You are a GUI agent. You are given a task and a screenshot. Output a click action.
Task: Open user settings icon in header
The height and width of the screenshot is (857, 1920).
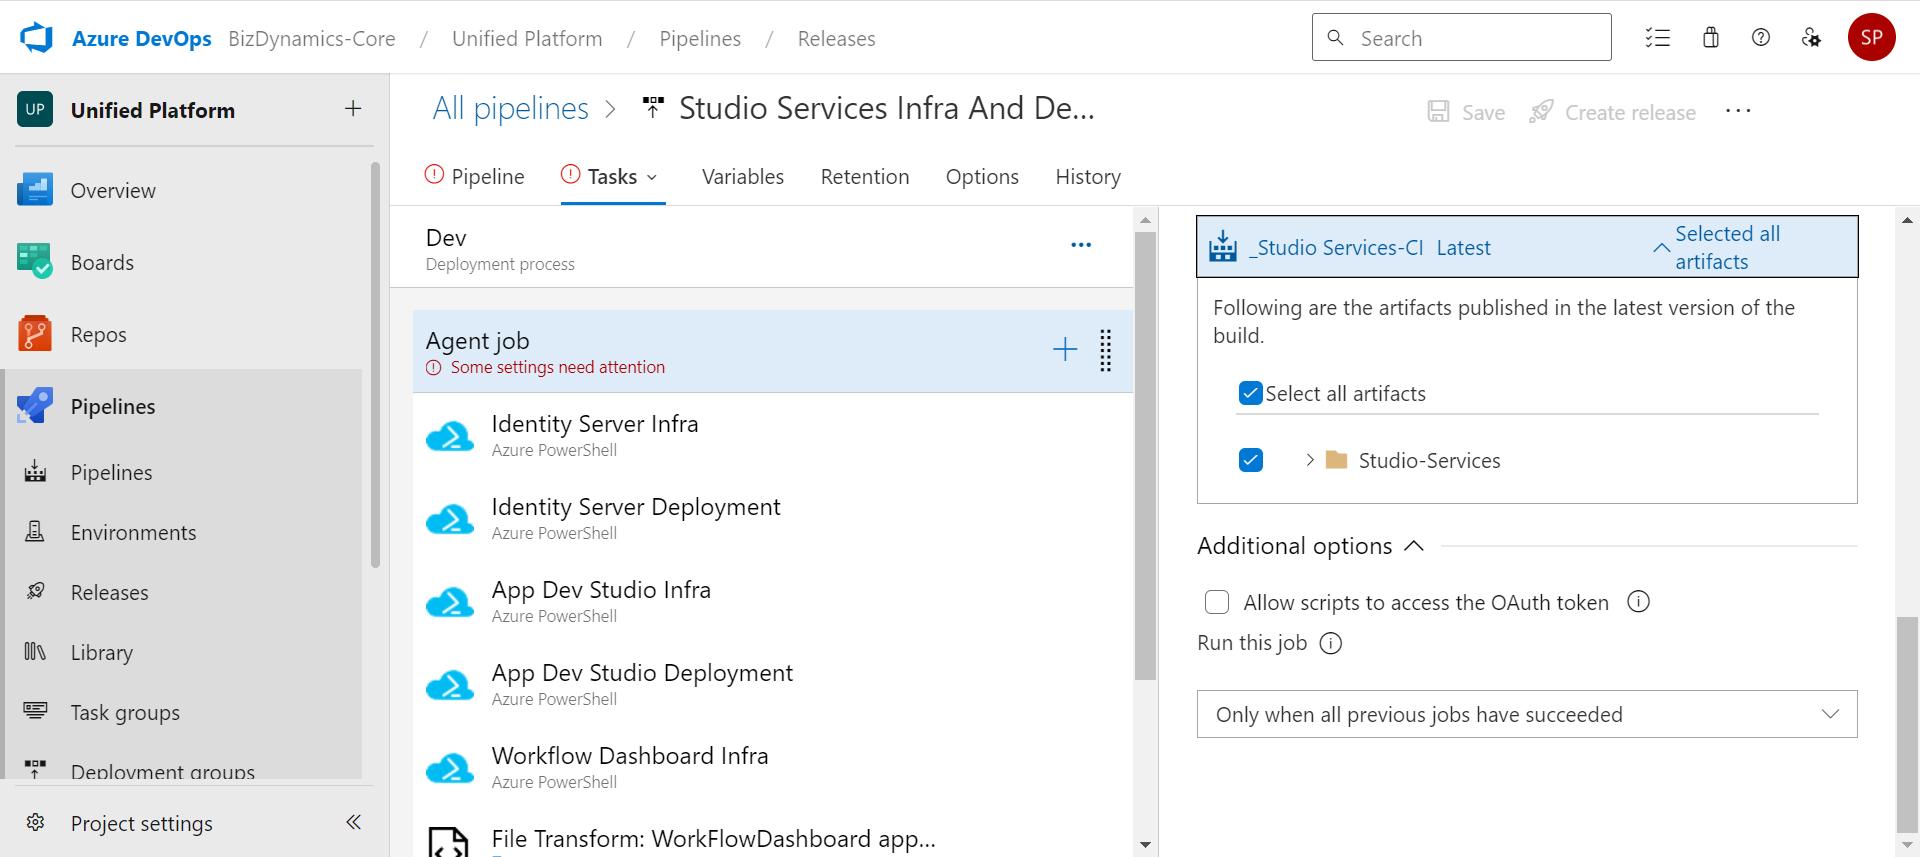coord(1811,38)
